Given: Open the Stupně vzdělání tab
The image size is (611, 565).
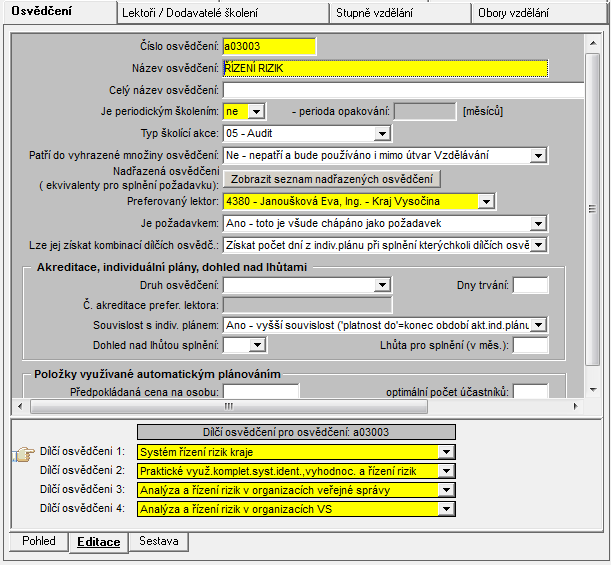Looking at the screenshot, I should click(400, 13).
